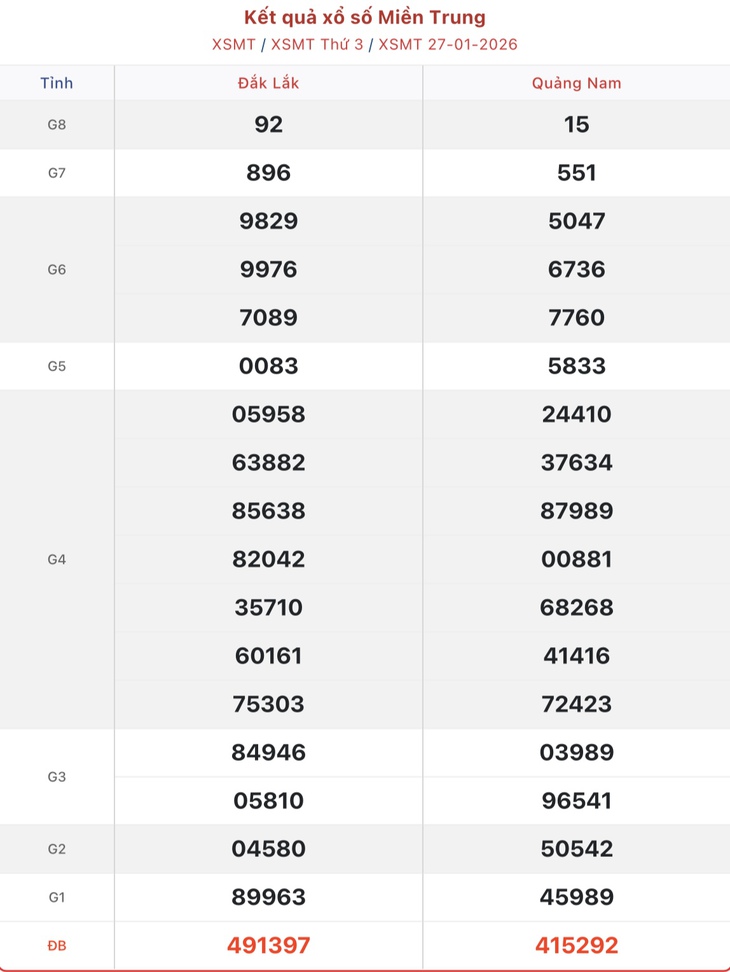Select Quảng Nam G3 number 96541
This screenshot has height=972, width=730.
tap(576, 800)
